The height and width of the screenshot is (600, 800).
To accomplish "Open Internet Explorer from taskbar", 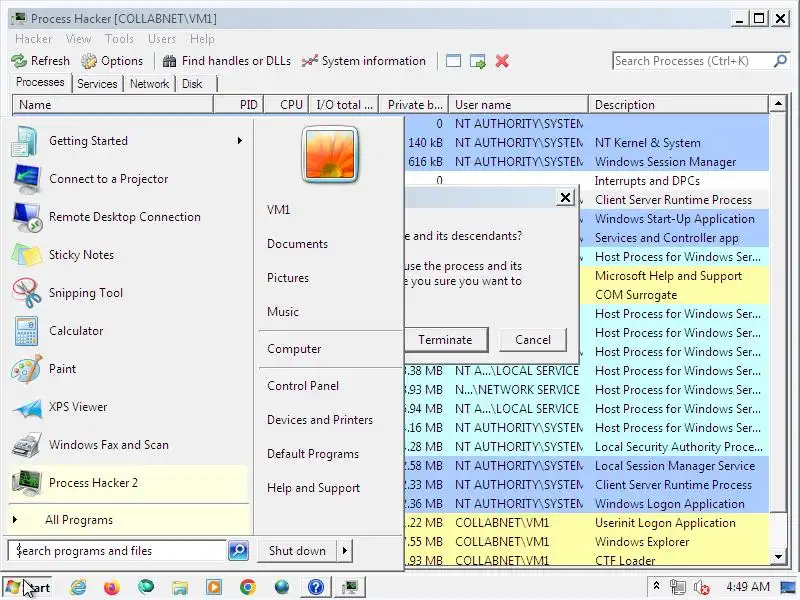I will [78, 587].
